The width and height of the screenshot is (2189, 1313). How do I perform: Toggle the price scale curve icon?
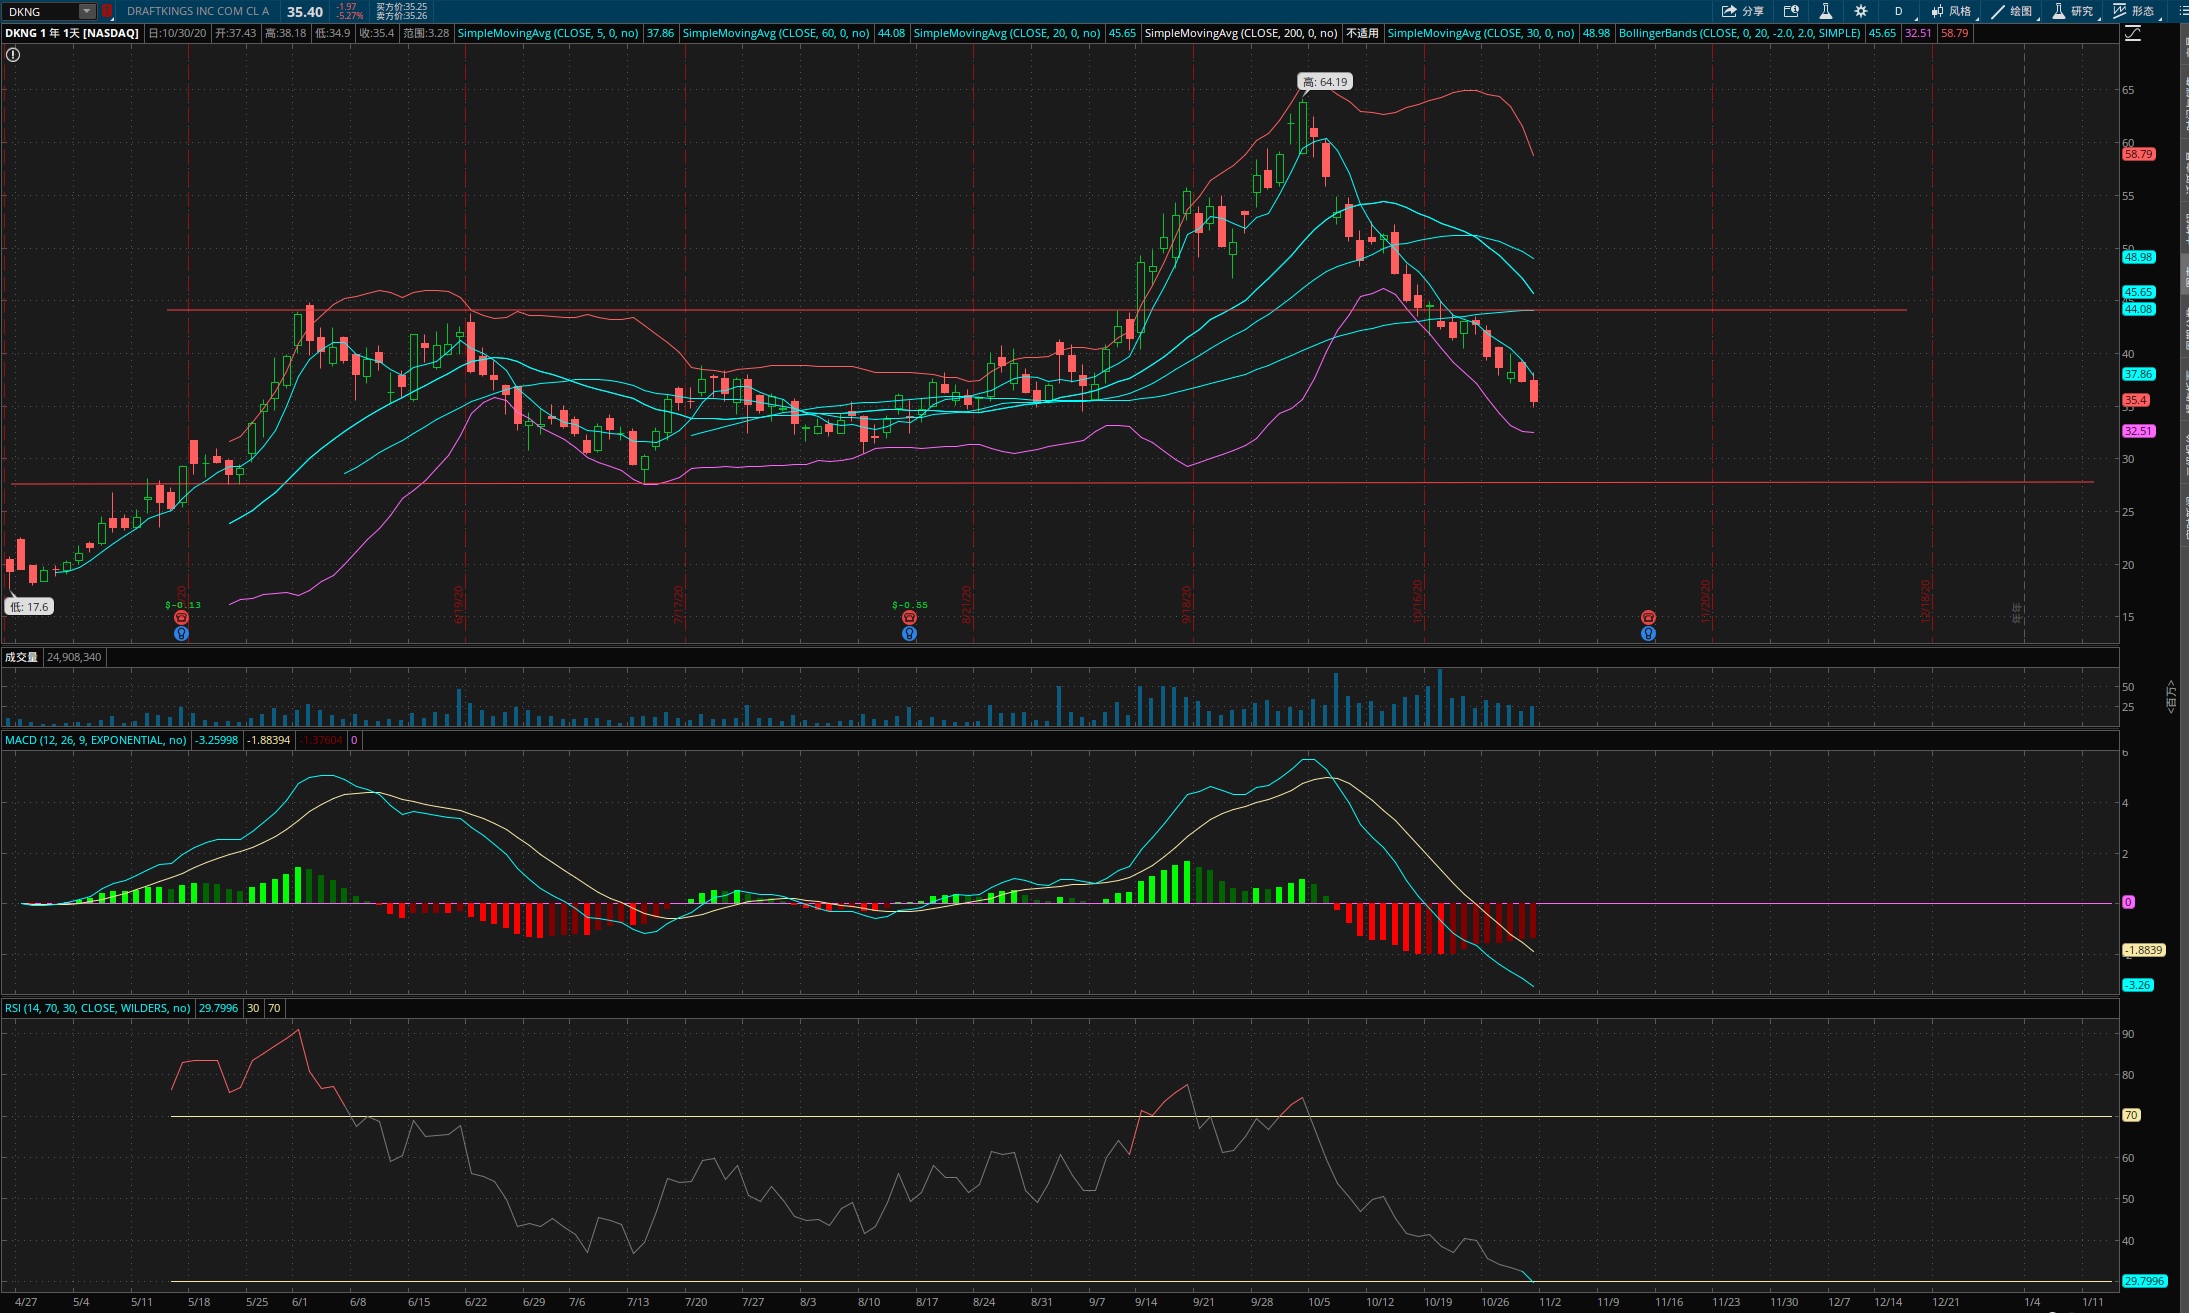click(x=2132, y=33)
